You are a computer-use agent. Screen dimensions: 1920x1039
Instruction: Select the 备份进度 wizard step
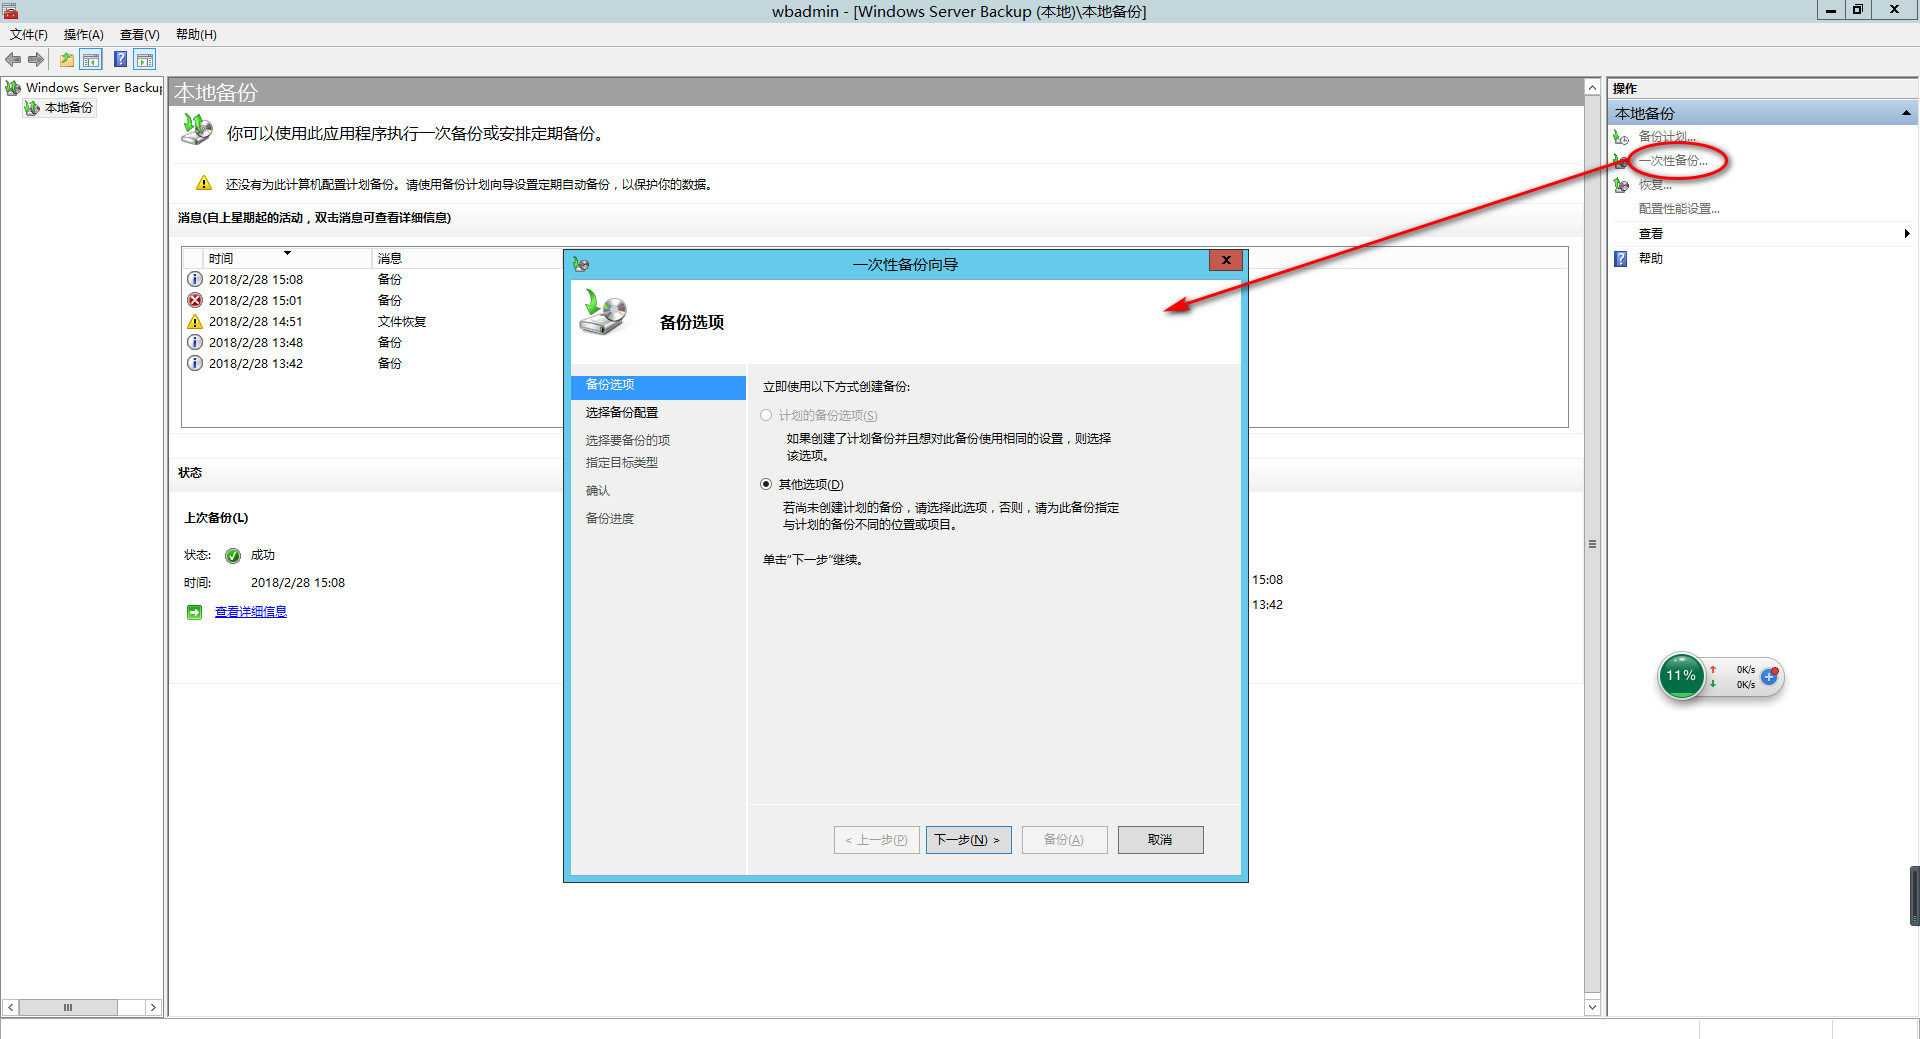click(610, 518)
